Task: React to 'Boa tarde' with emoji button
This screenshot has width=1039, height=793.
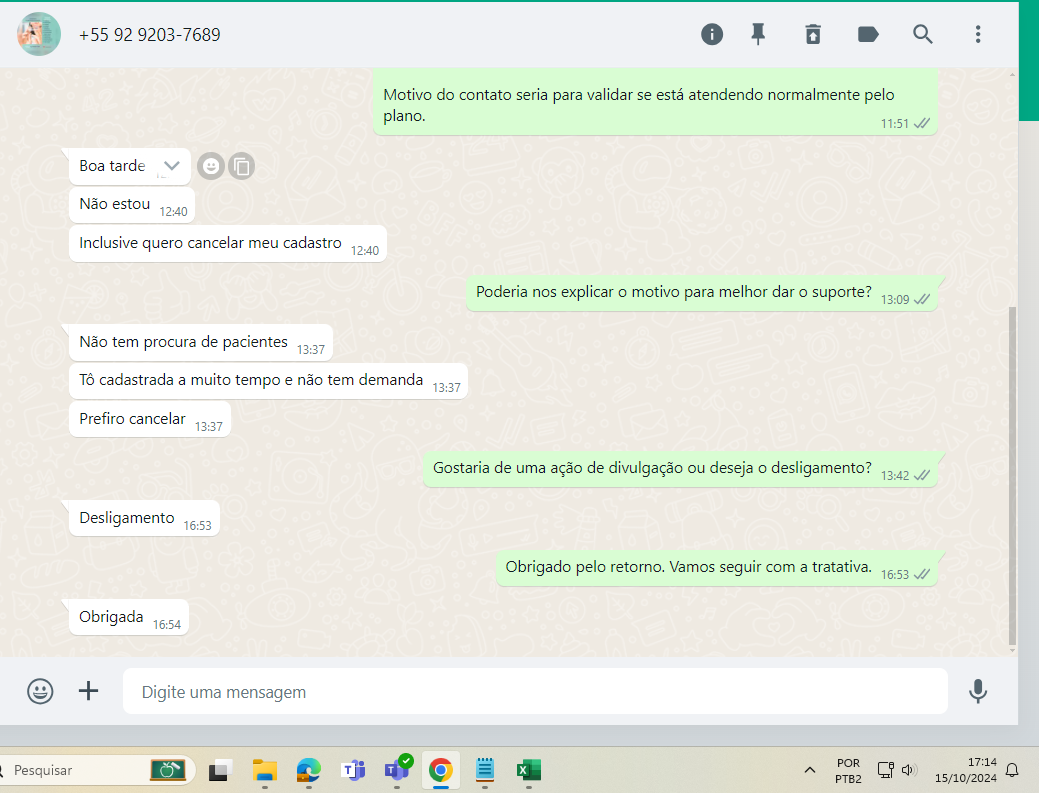Action: [x=210, y=166]
